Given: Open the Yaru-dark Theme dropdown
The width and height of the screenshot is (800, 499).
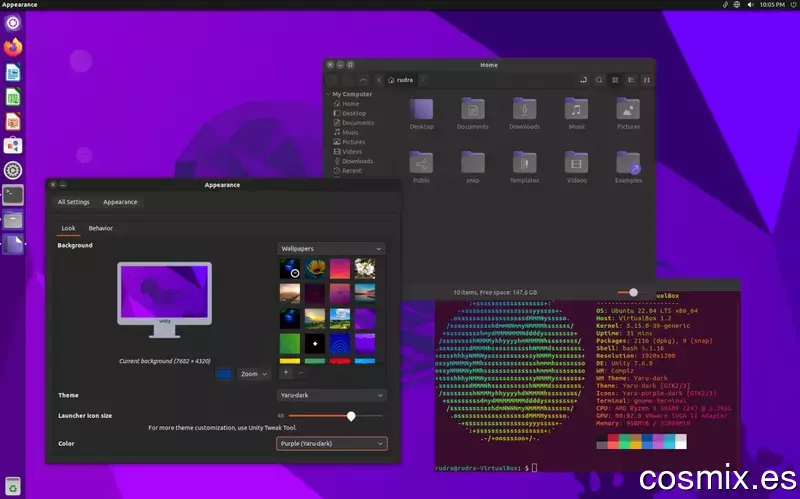Looking at the screenshot, I should tap(332, 395).
